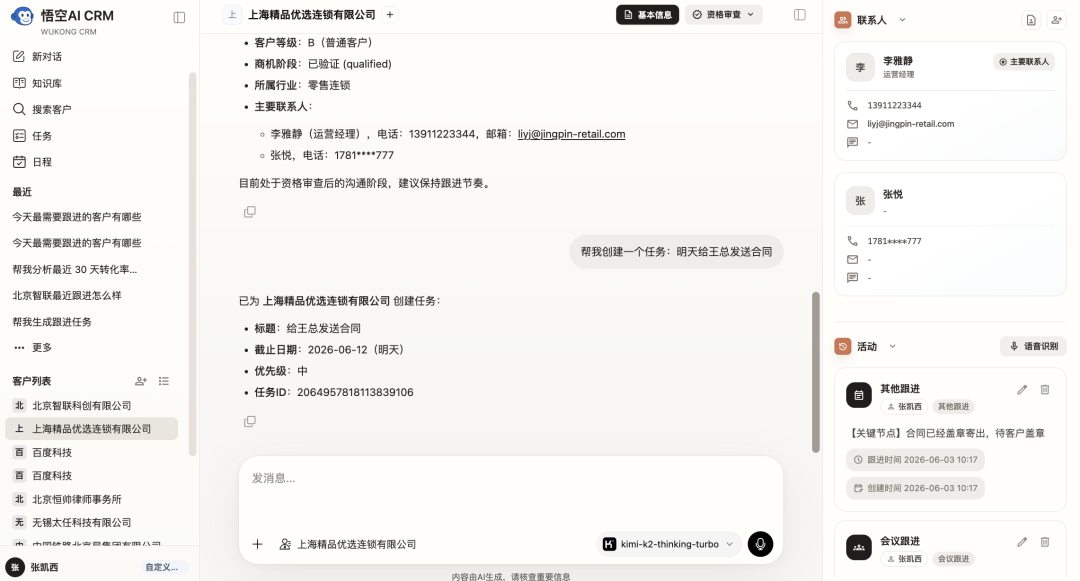Open 张凯西 user profile
The image size is (1080, 581).
(33, 567)
